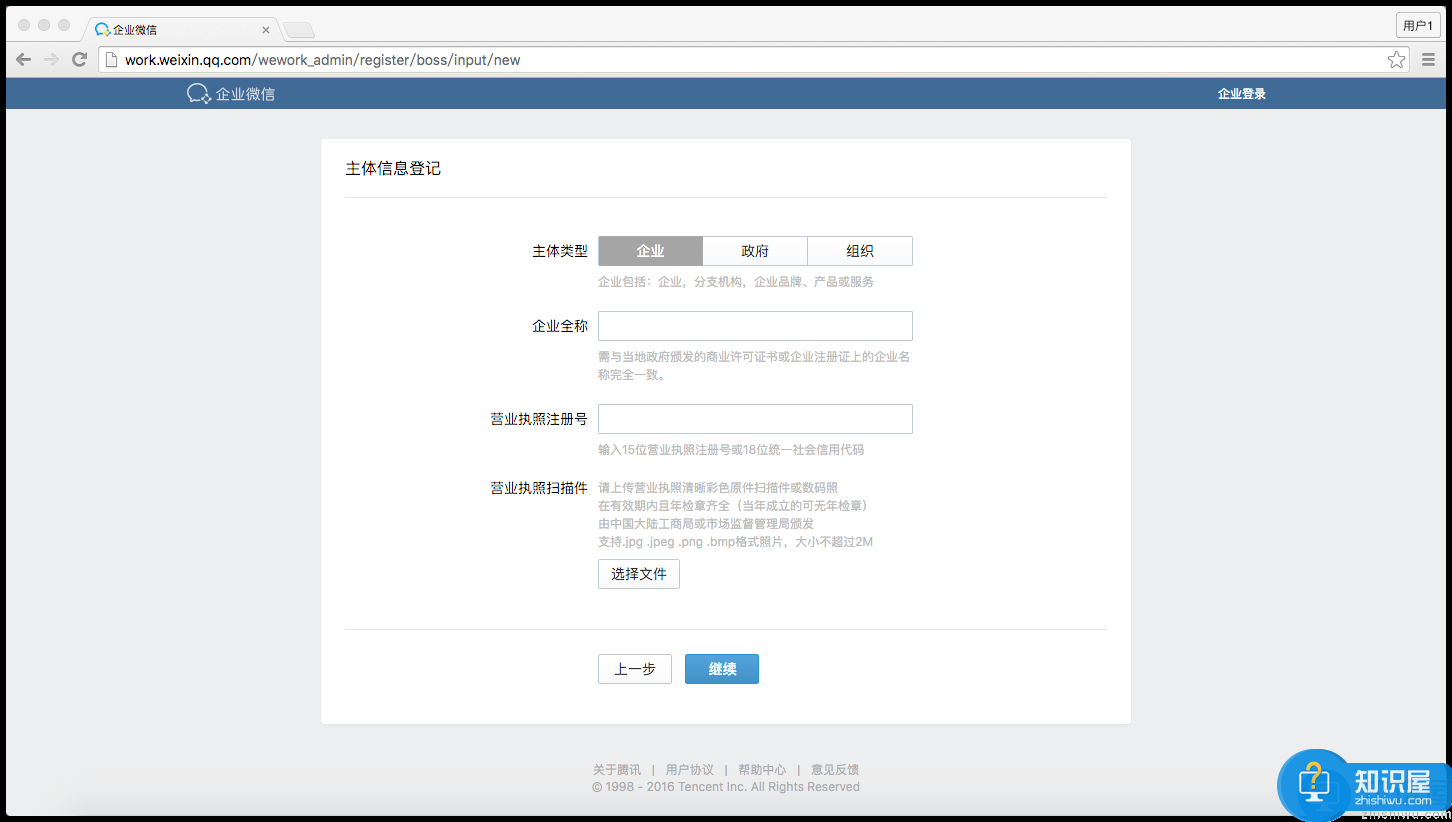Image resolution: width=1452 pixels, height=822 pixels.
Task: Click the copyright text 1998 - 2016 Tencent
Action: [726, 787]
